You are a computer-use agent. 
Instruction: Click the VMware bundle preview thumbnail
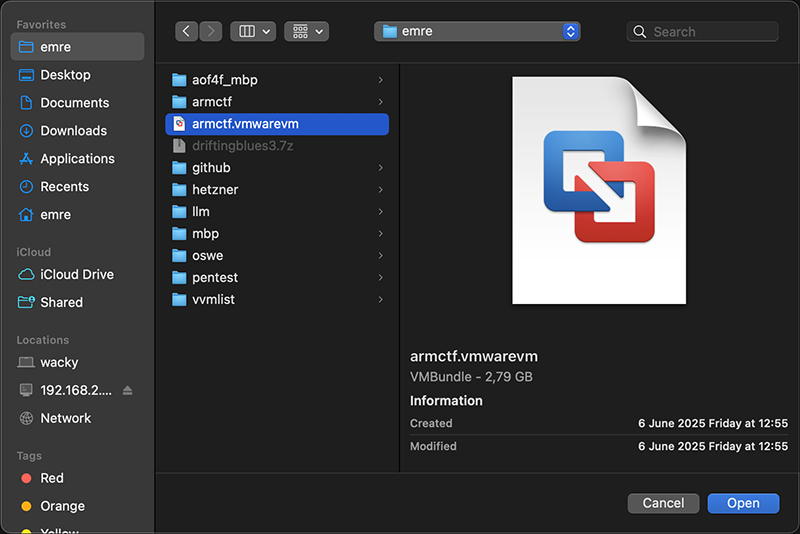(599, 188)
